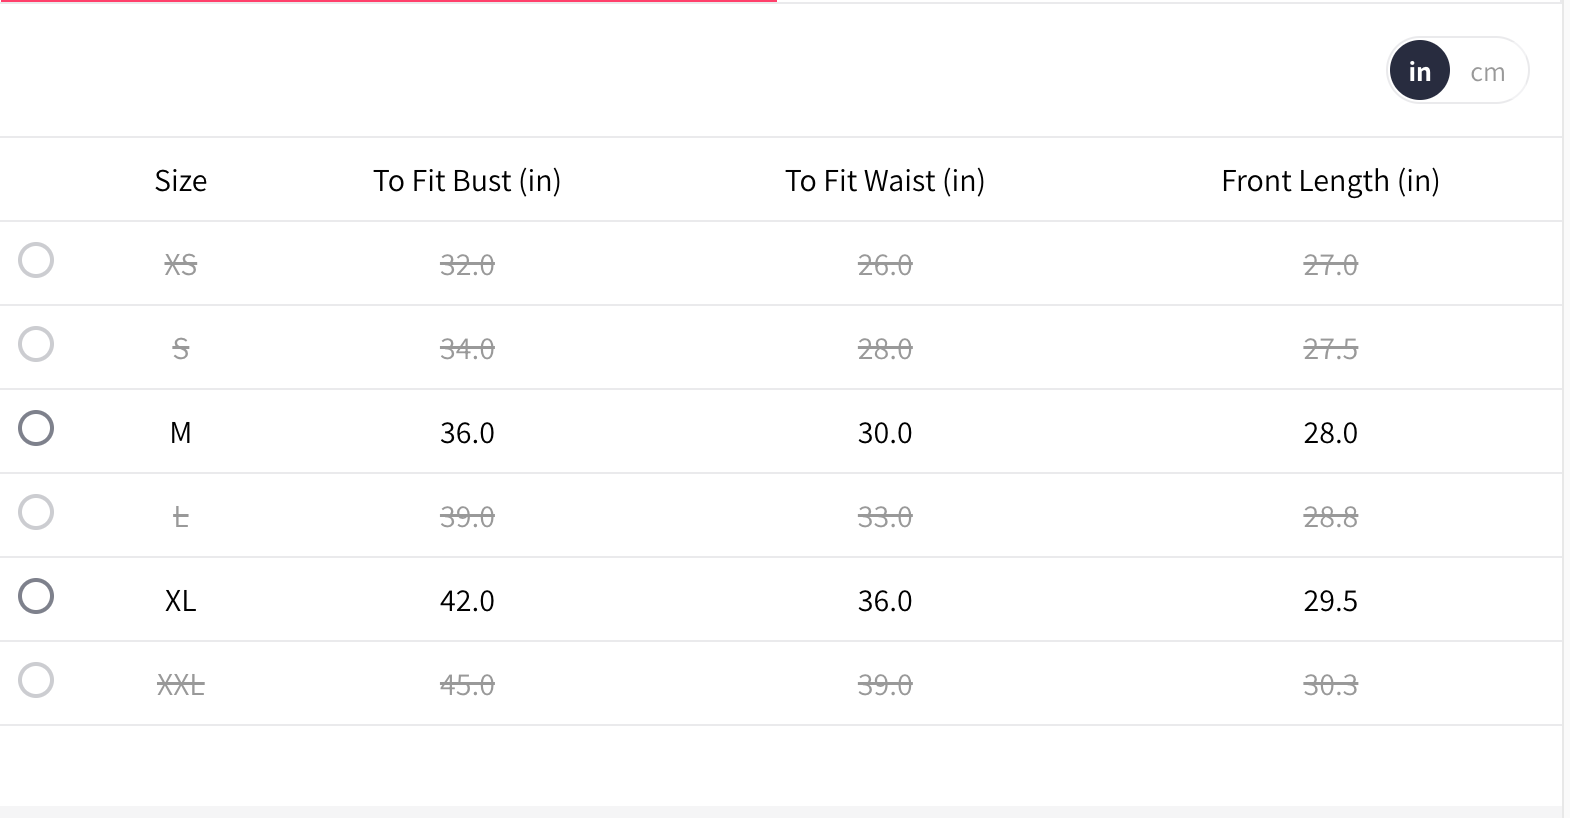Click the struck-through XXL size label
The height and width of the screenshot is (818, 1570).
pos(181,685)
